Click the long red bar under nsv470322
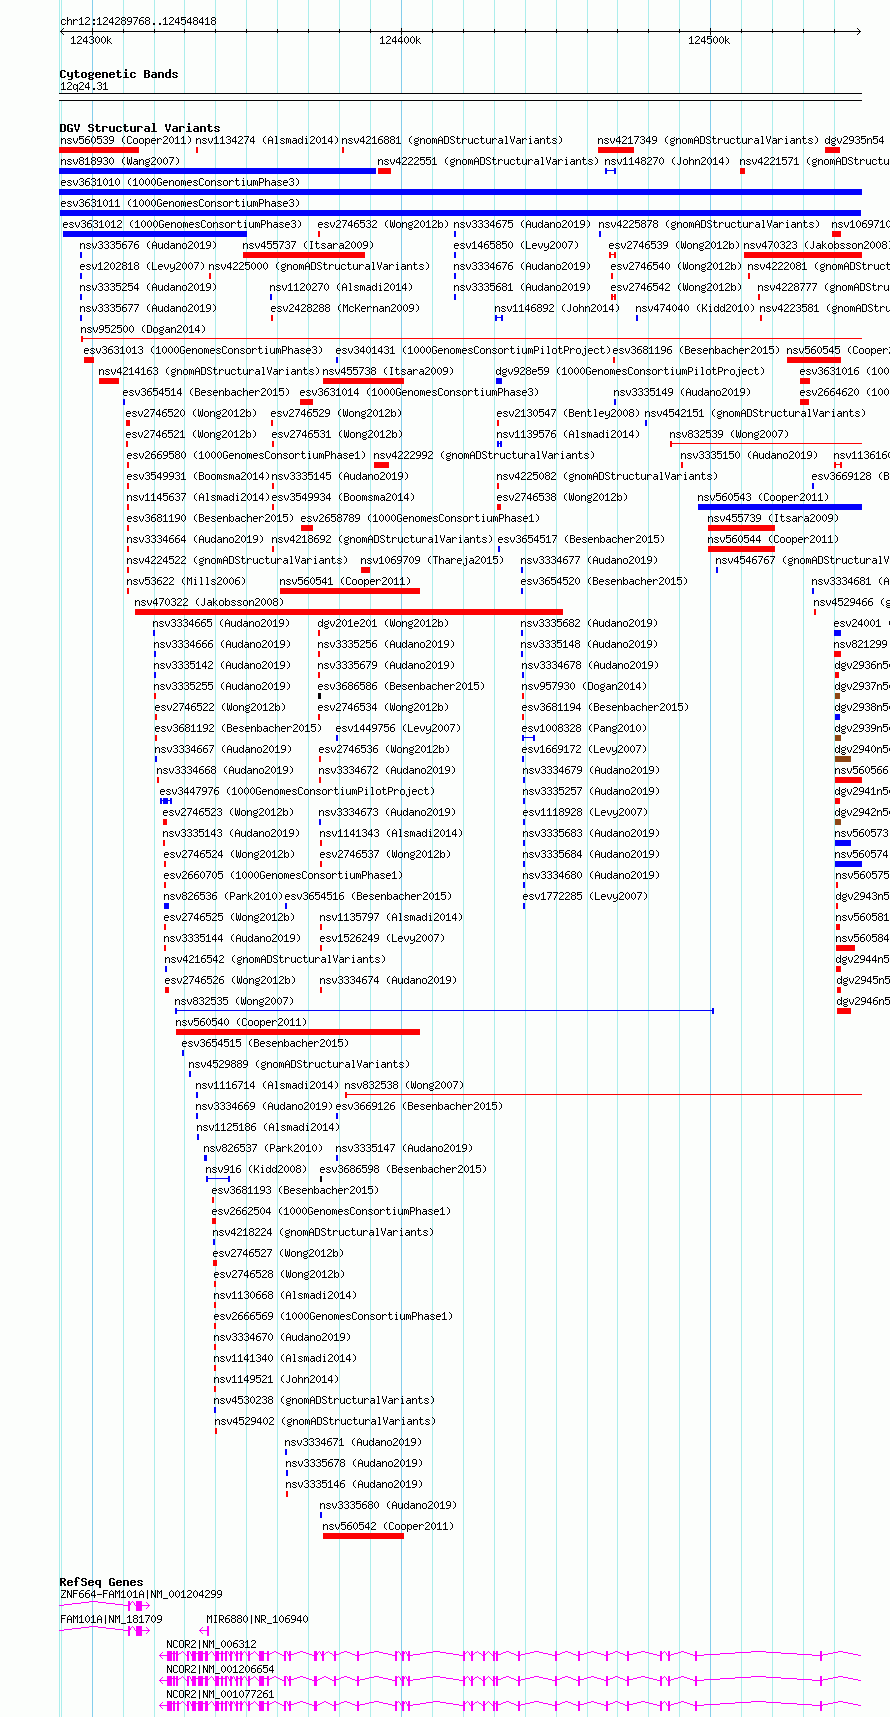This screenshot has height=1717, width=890. (x=349, y=612)
